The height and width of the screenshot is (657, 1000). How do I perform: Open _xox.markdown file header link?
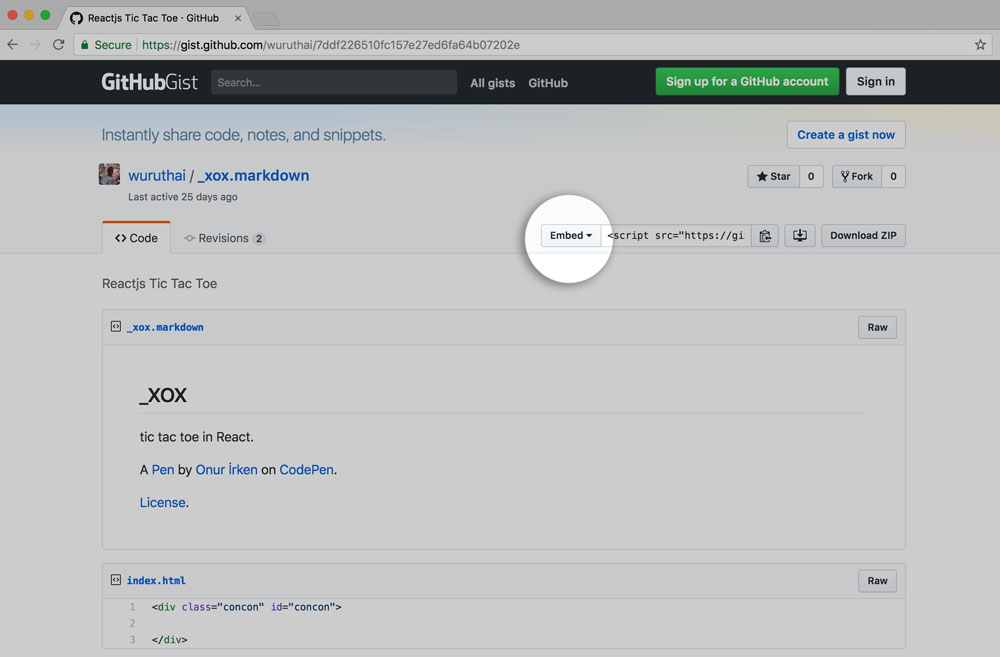click(165, 327)
